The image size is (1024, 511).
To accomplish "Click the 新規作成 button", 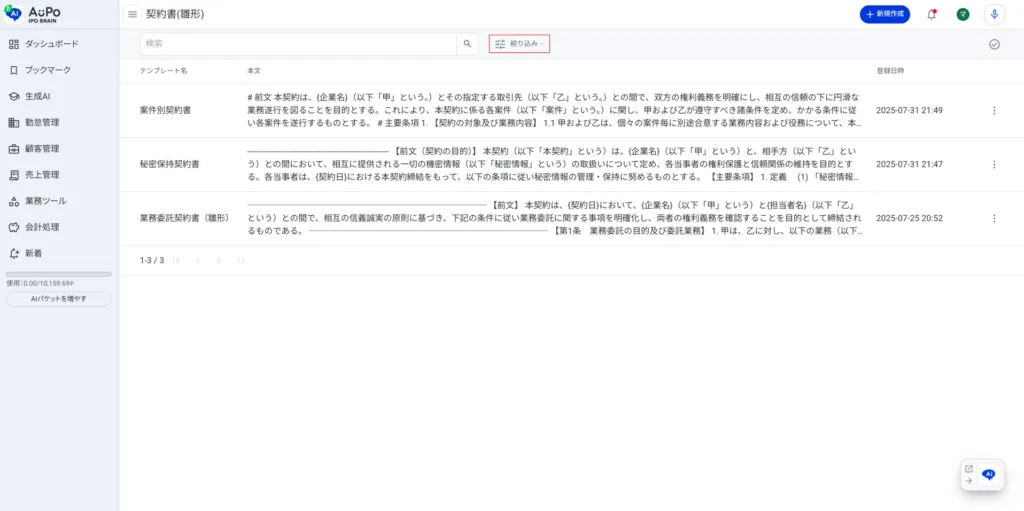I will tap(885, 14).
